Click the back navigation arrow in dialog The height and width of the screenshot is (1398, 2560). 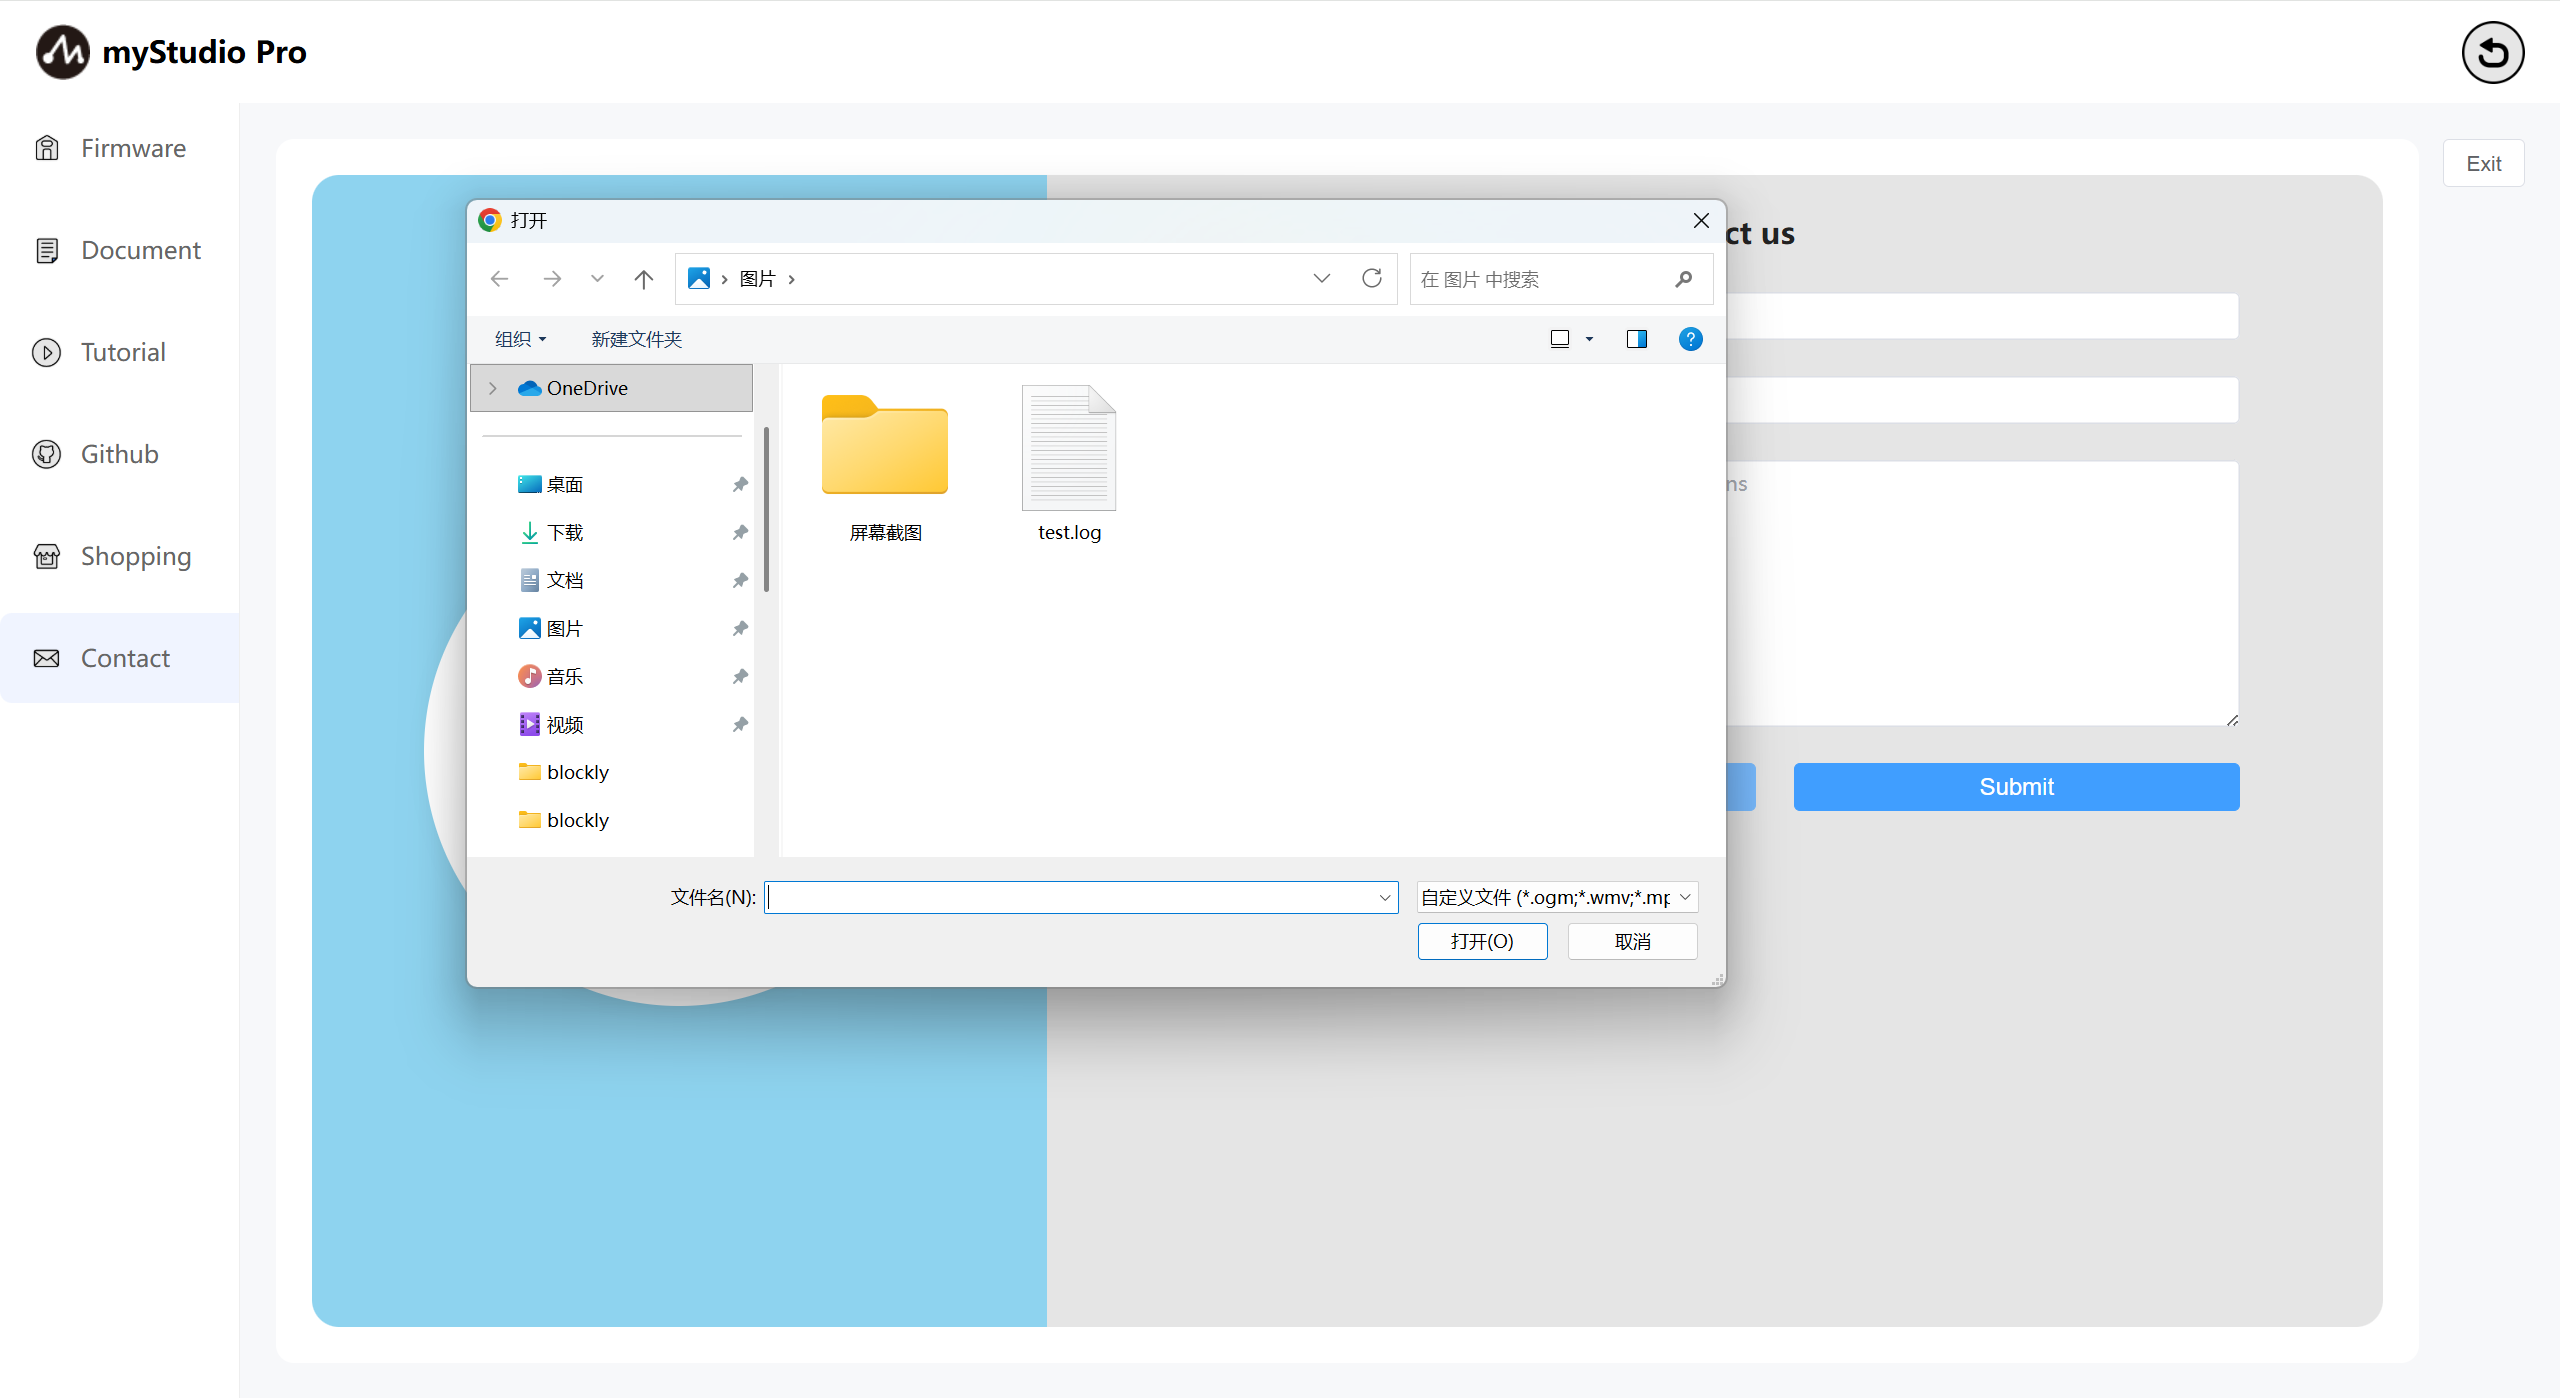click(x=499, y=279)
